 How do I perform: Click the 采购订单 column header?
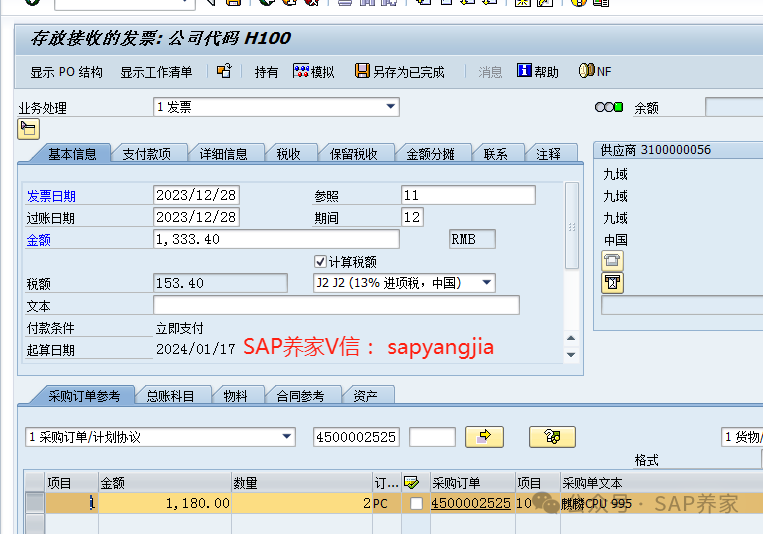pos(472,483)
